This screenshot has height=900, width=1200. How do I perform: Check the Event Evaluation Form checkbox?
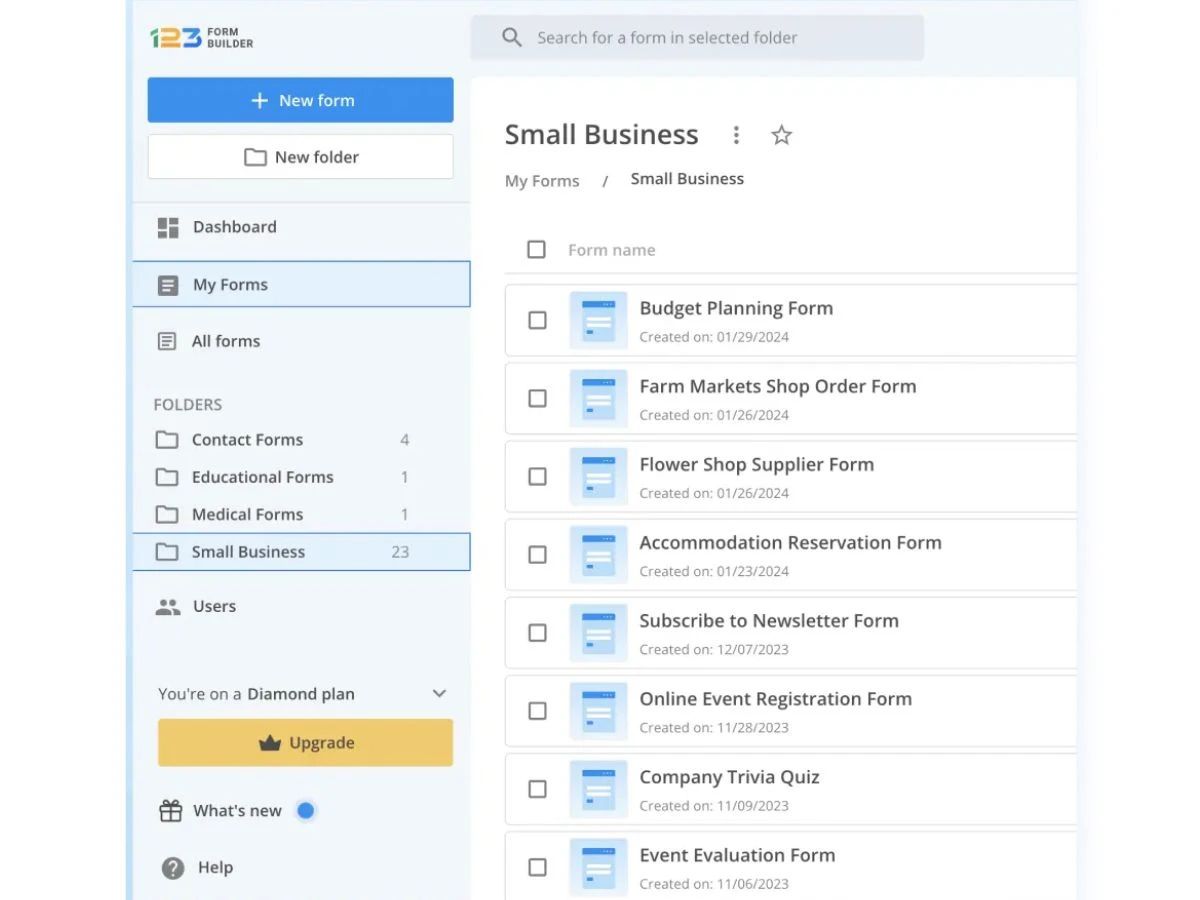[537, 867]
